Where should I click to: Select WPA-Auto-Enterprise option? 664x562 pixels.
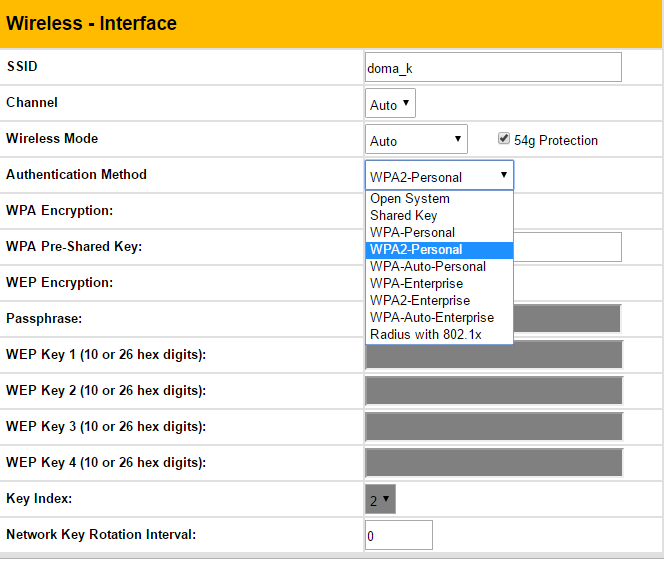coord(439,318)
